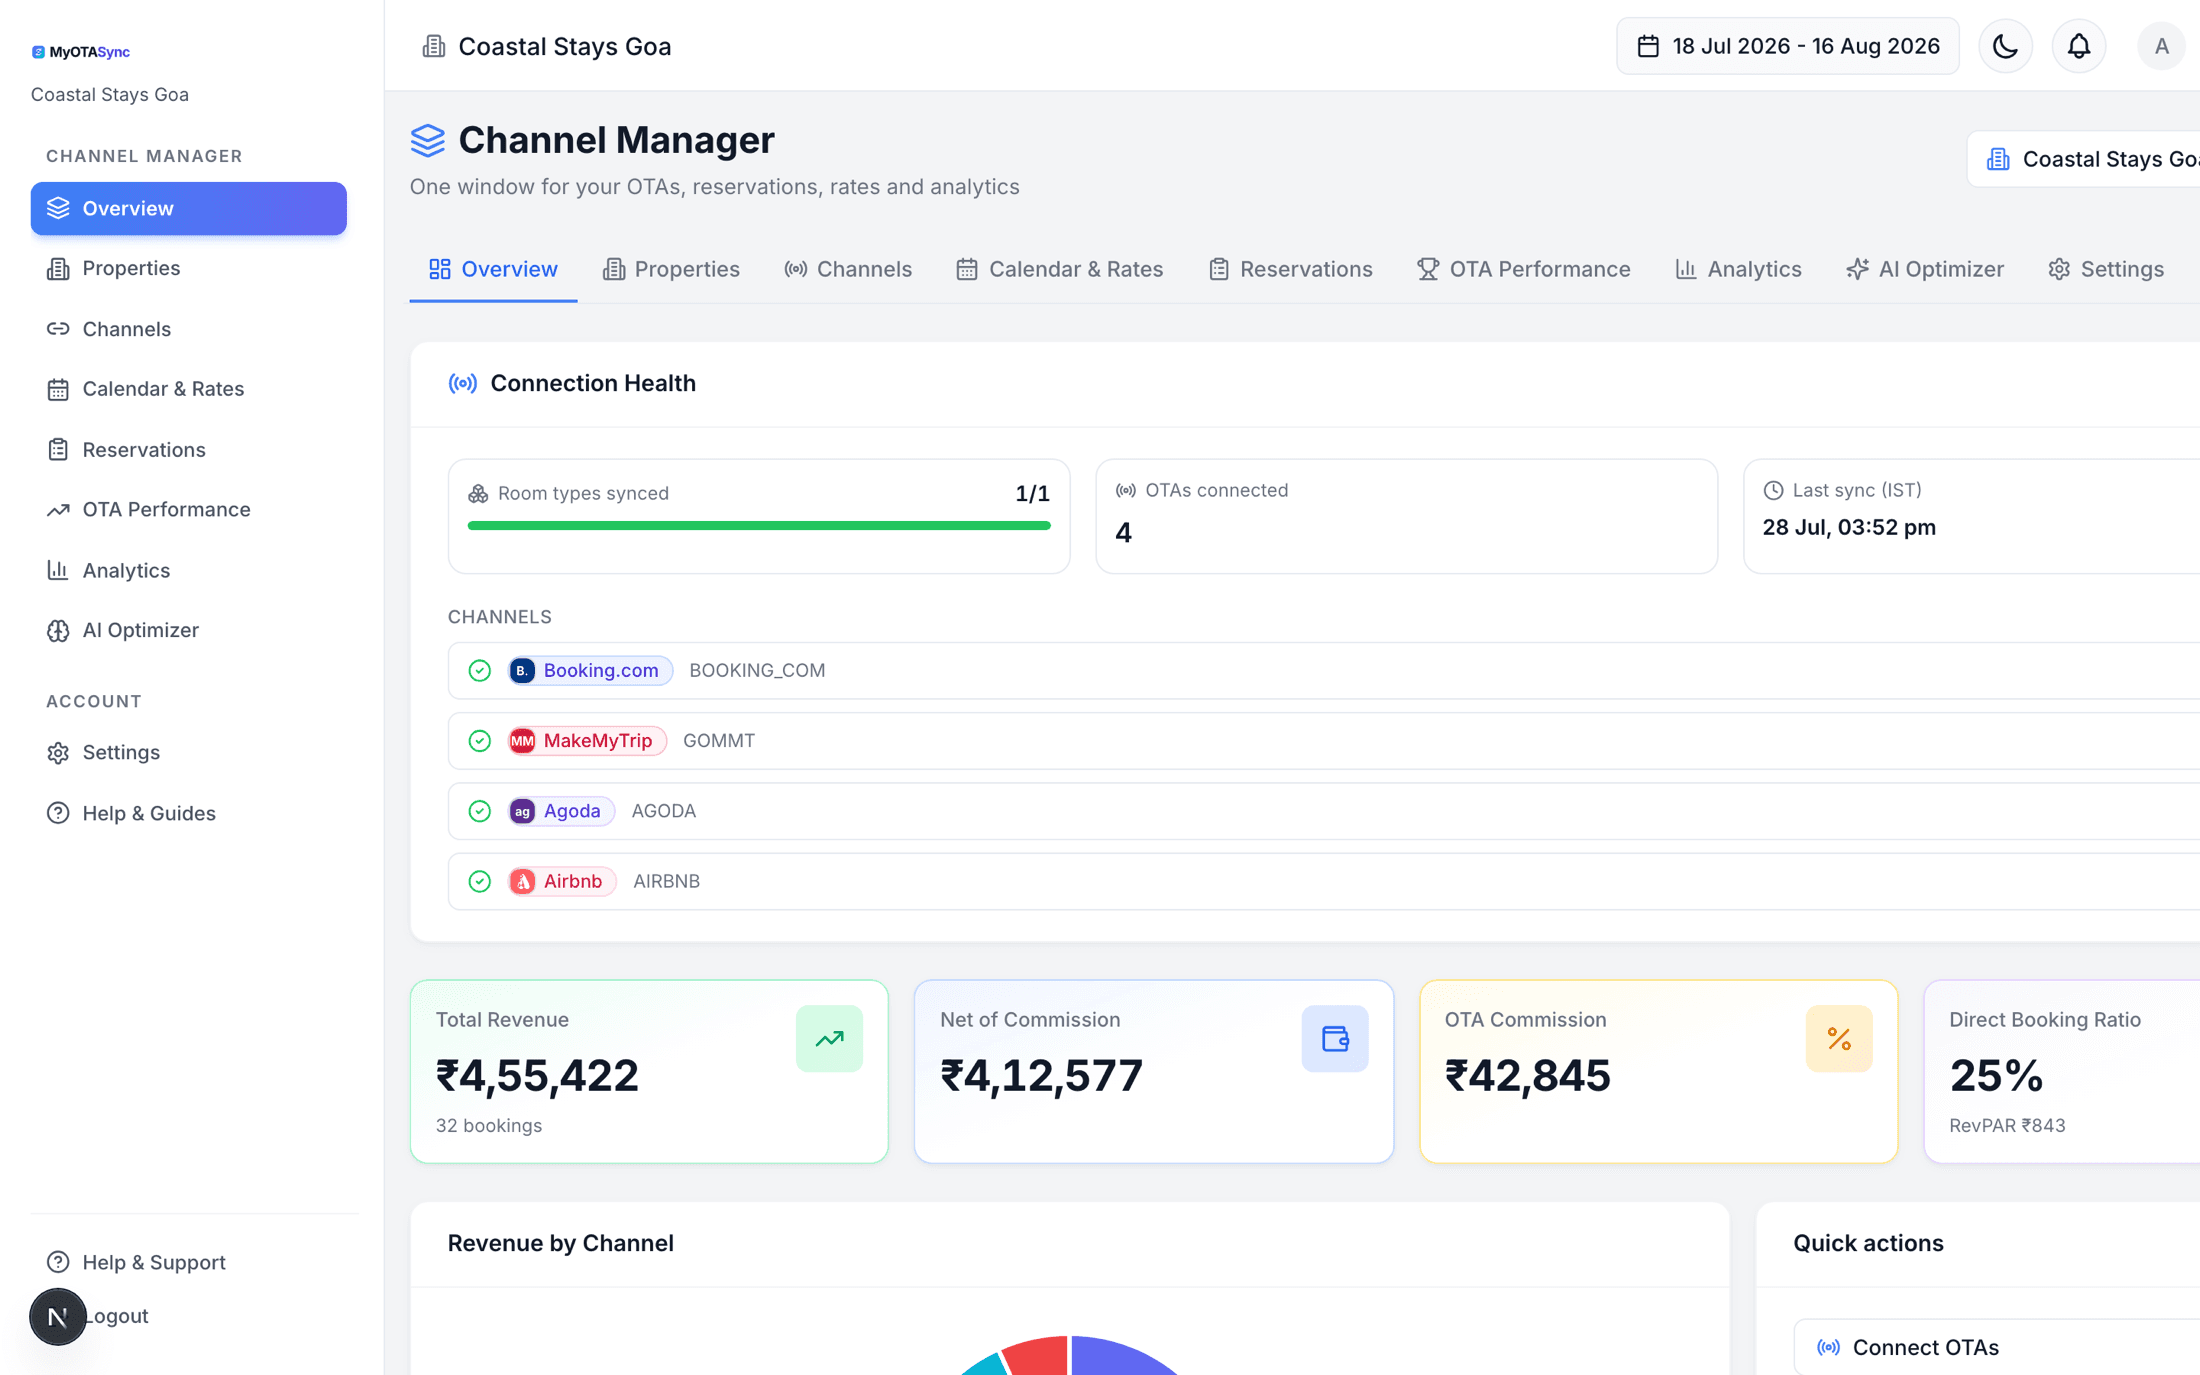
Task: Open Settings under Account in the sidebar
Action: pyautogui.click(x=189, y=752)
